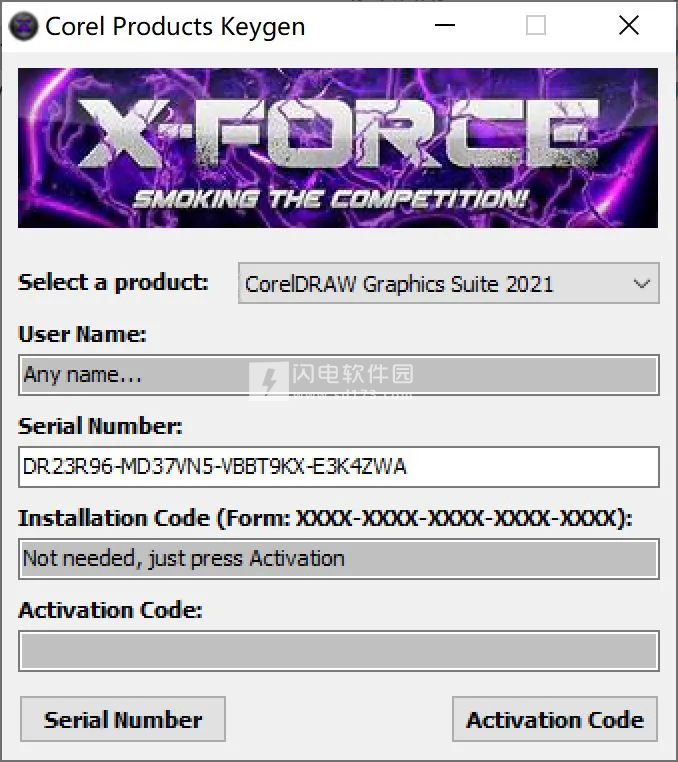Click the Serial Number label above the field
This screenshot has width=678, height=762.
coord(100,426)
